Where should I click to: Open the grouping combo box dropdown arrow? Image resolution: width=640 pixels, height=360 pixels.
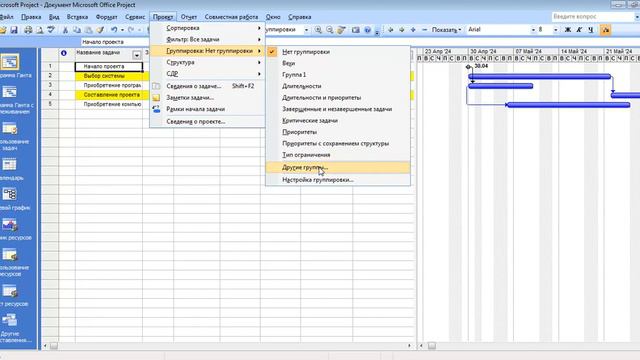pos(306,30)
